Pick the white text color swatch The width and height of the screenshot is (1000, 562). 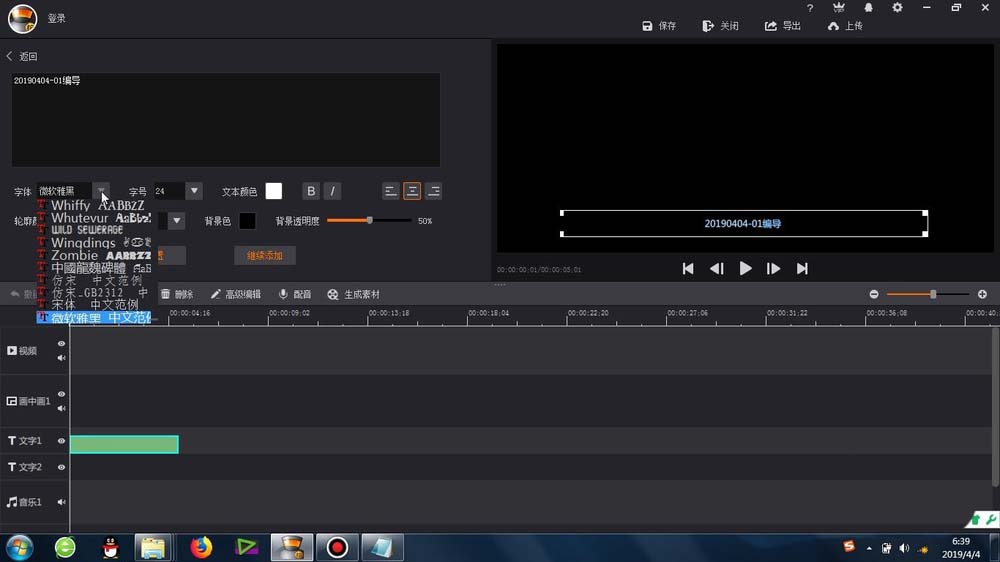(x=274, y=191)
